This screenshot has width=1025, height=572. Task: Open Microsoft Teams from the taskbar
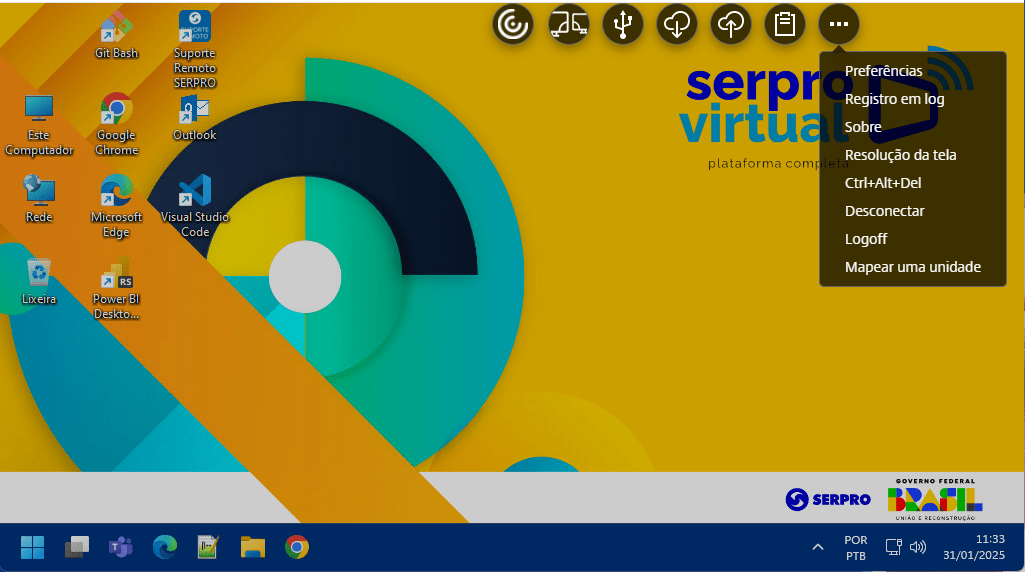pos(121,547)
